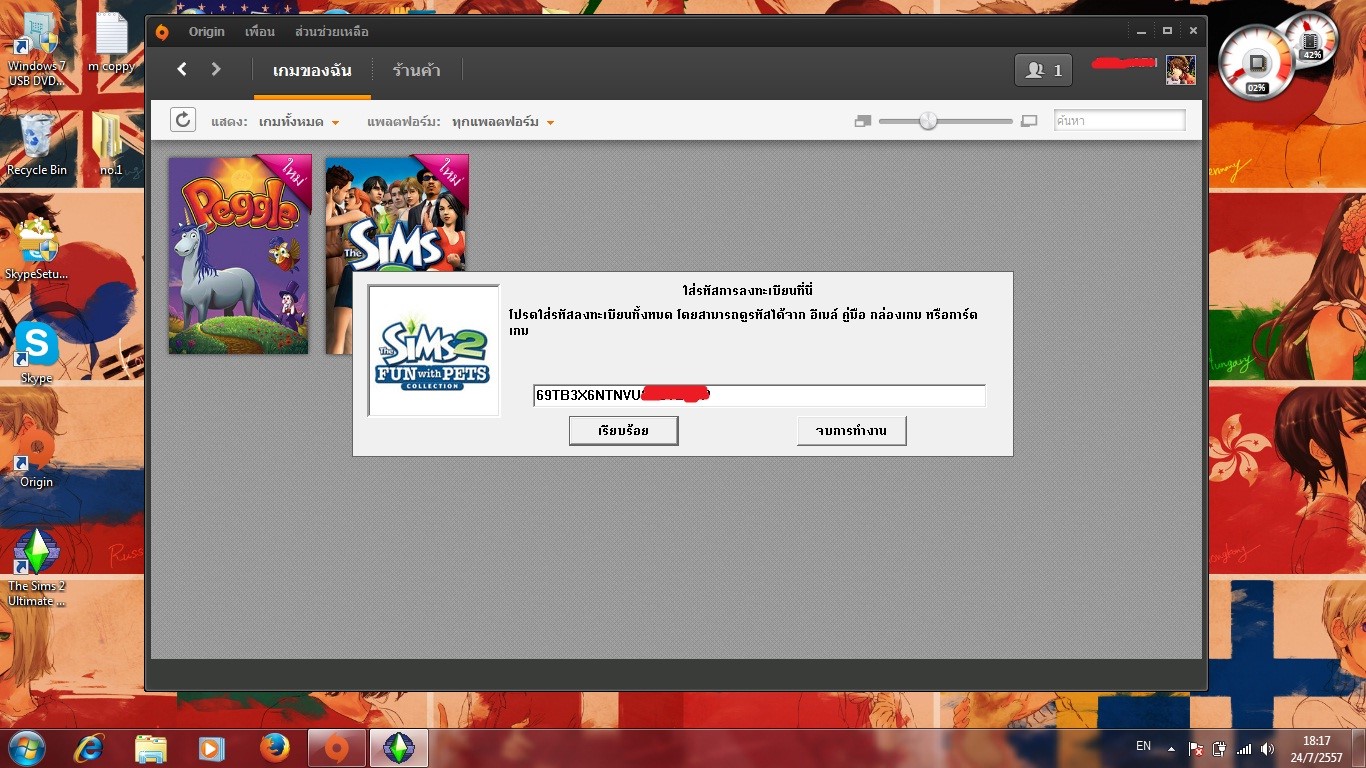Expand the เกมทั้งหมด filter dropdown
The width and height of the screenshot is (1366, 768).
300,122
